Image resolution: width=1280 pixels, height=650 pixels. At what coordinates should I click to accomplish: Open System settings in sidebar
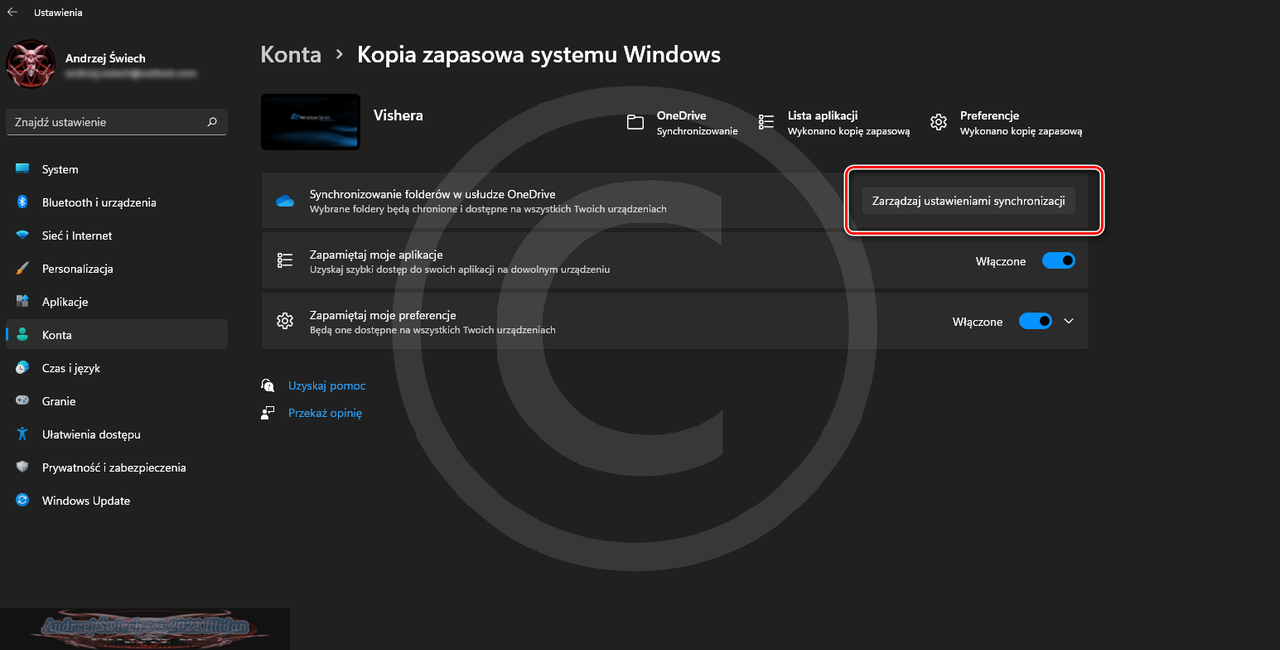click(x=117, y=169)
